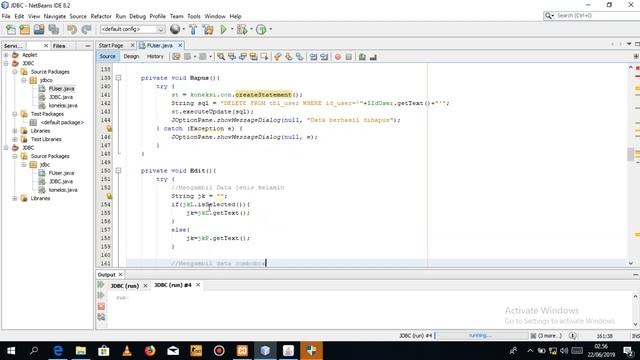Click the History view button
The width and height of the screenshot is (640, 360).
pyautogui.click(x=155, y=56)
